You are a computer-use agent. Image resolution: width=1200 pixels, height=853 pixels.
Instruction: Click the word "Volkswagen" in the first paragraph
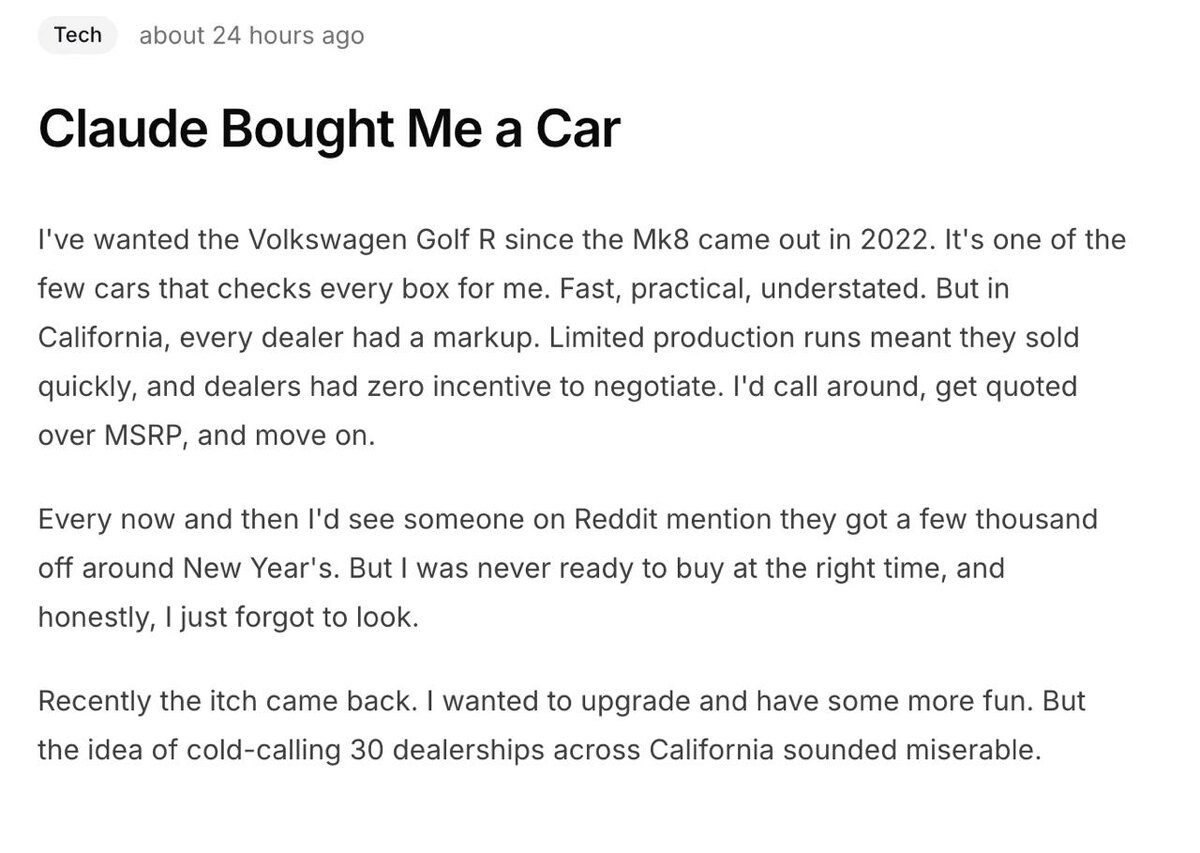tap(327, 241)
